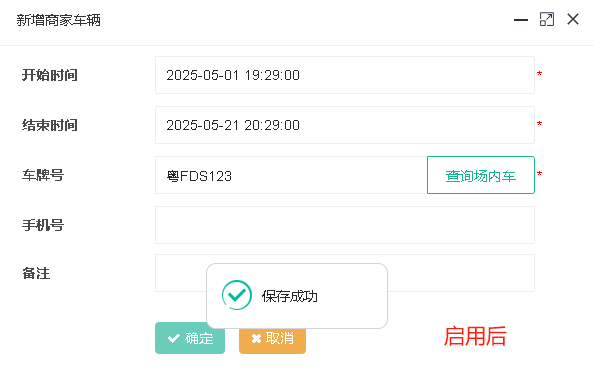Close the 新增商家车辆 dialog
The width and height of the screenshot is (594, 381).
(573, 19)
